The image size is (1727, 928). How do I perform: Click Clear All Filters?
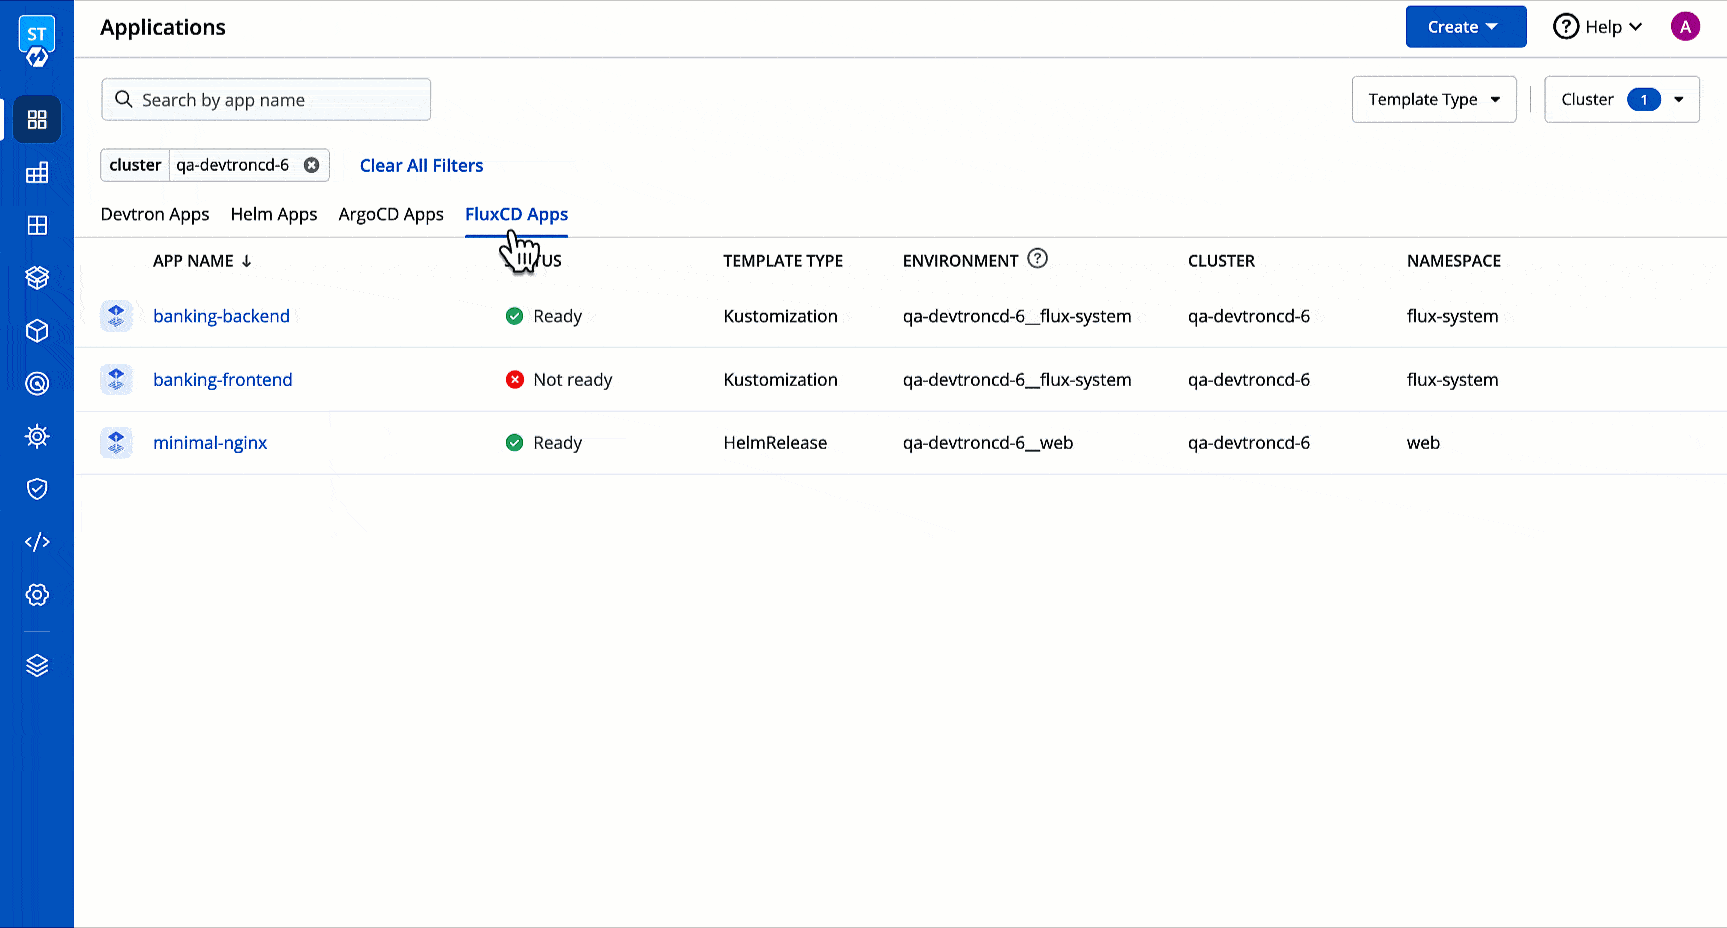[x=421, y=166]
